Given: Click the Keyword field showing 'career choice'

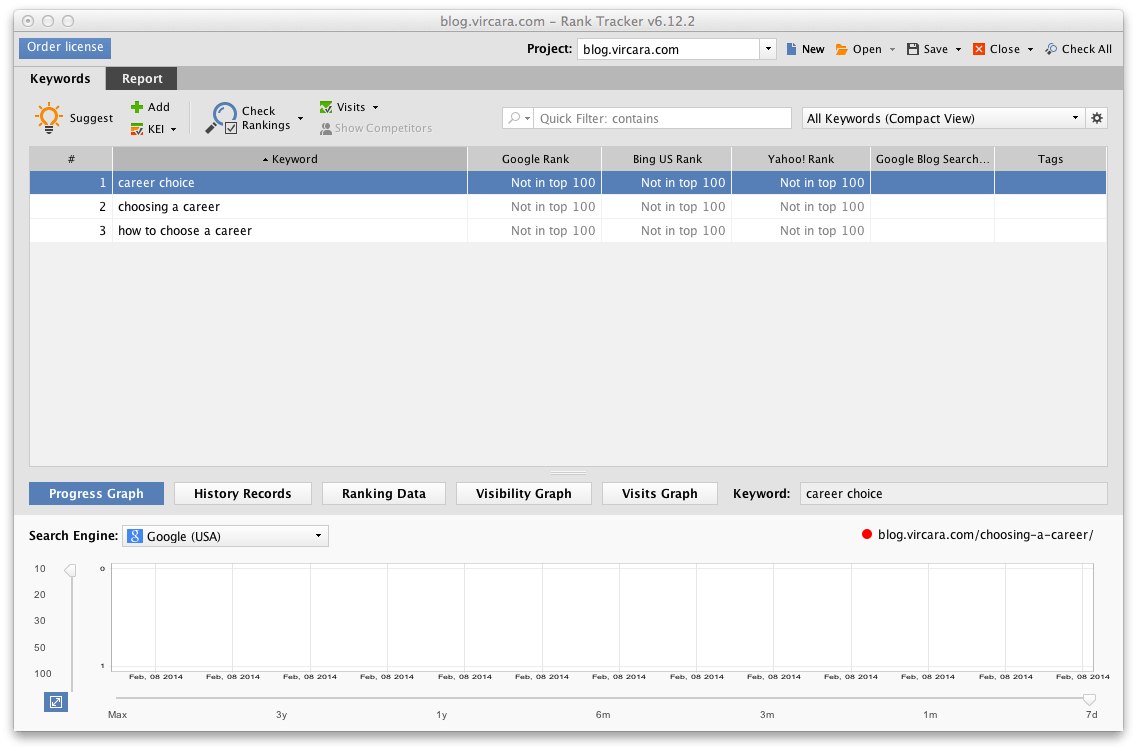Looking at the screenshot, I should tap(954, 494).
